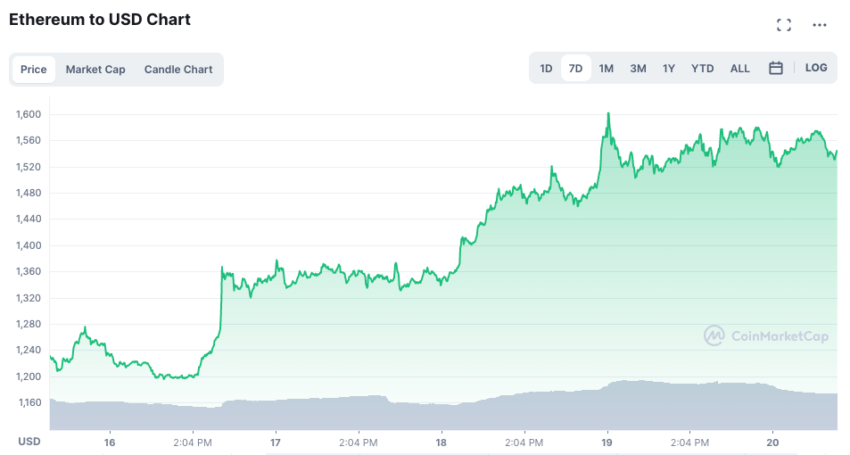Show the ALL time range
The width and height of the screenshot is (850, 455).
739,68
